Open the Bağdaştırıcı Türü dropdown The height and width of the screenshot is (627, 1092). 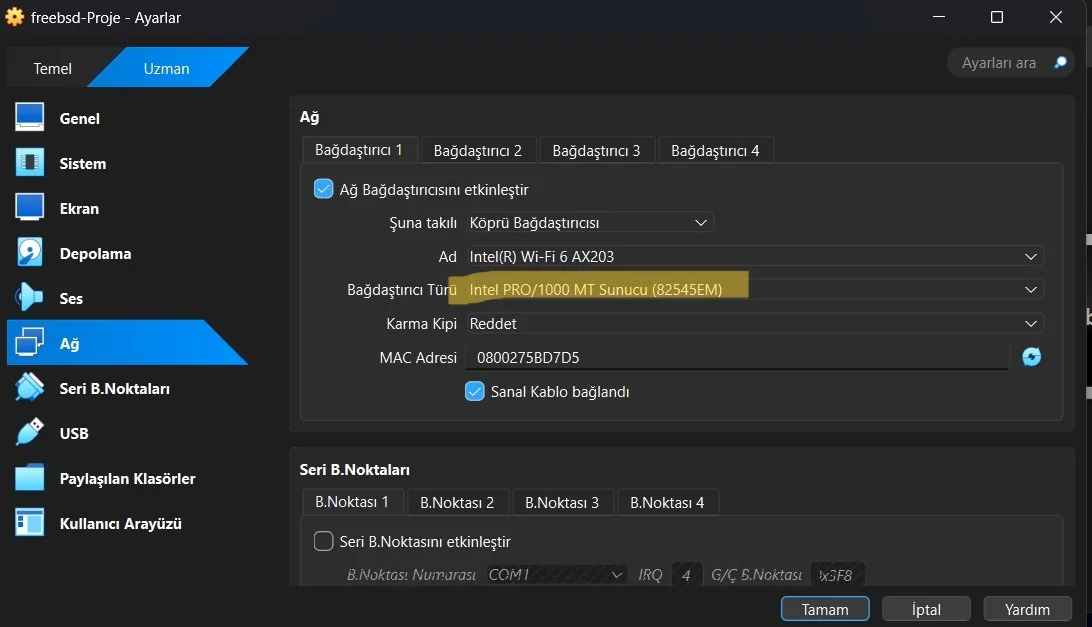755,290
